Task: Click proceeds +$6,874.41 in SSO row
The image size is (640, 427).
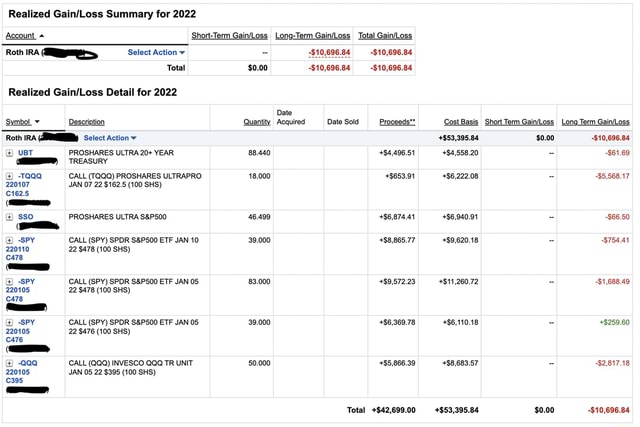Action: (397, 217)
